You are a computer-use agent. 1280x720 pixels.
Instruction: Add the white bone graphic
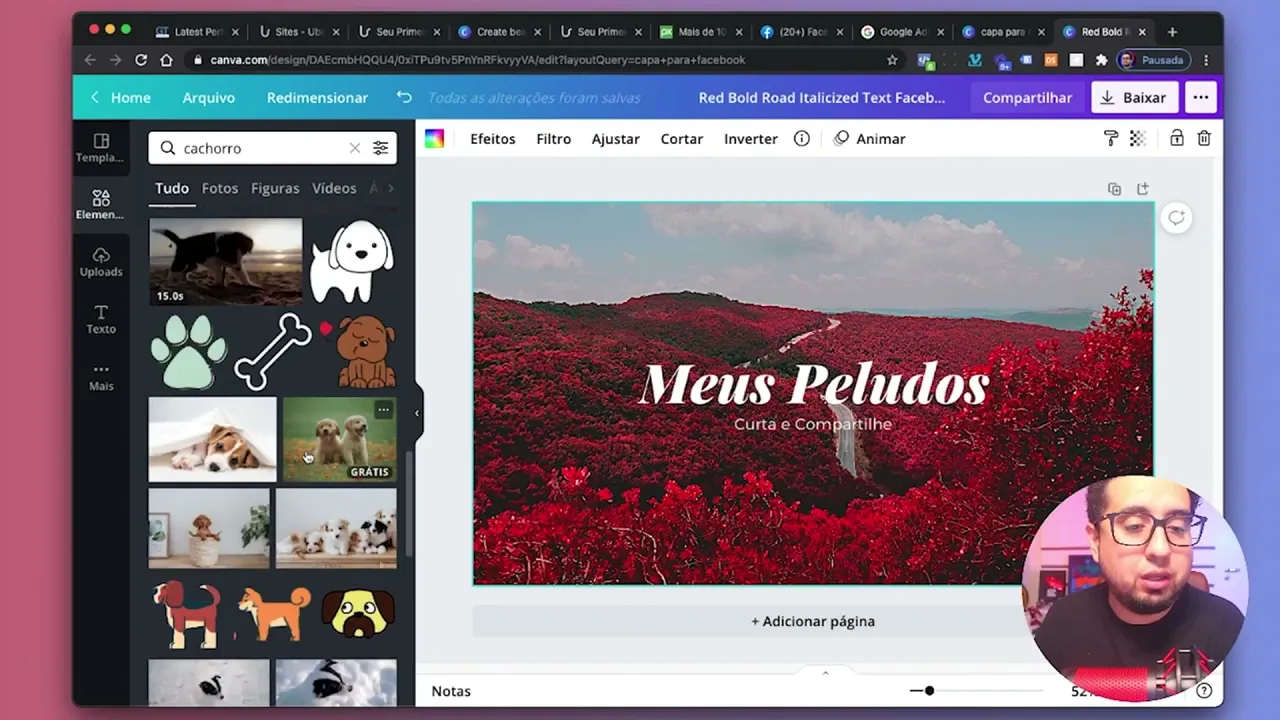tap(273, 351)
